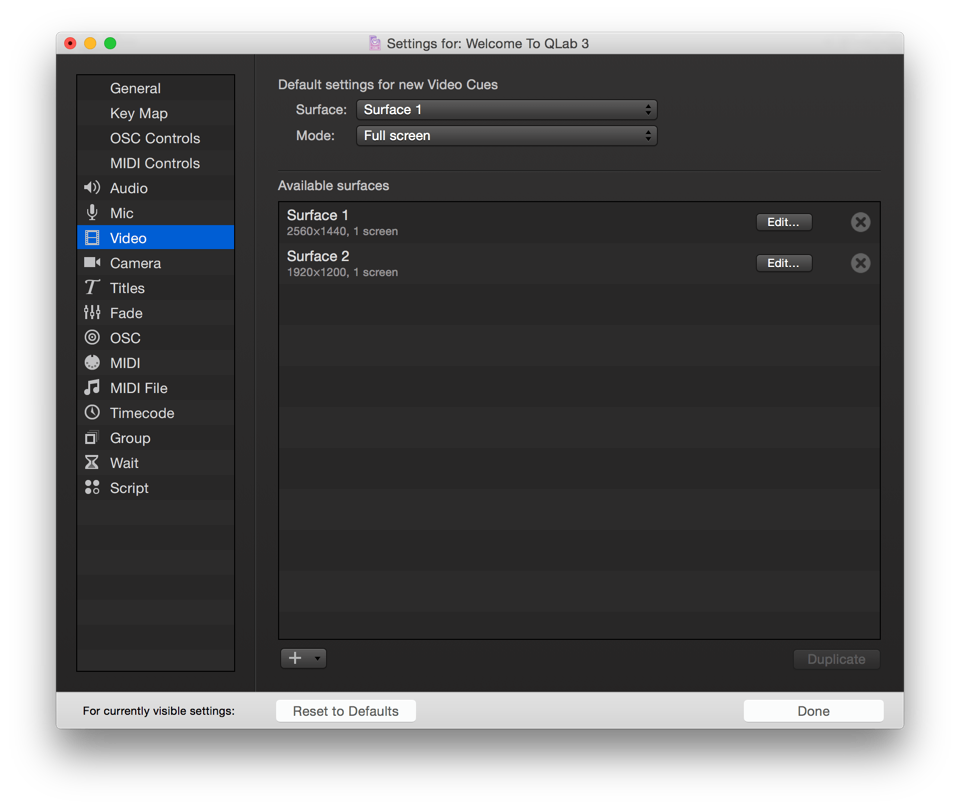Switch to General settings section
The image size is (960, 809).
[x=135, y=89]
